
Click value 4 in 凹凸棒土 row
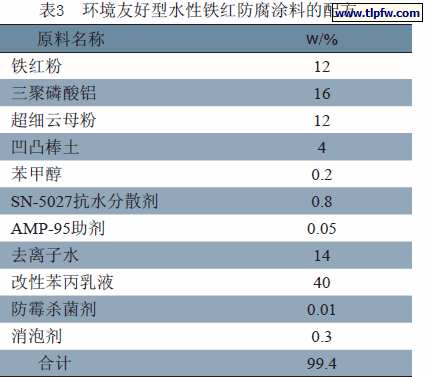coord(322,148)
